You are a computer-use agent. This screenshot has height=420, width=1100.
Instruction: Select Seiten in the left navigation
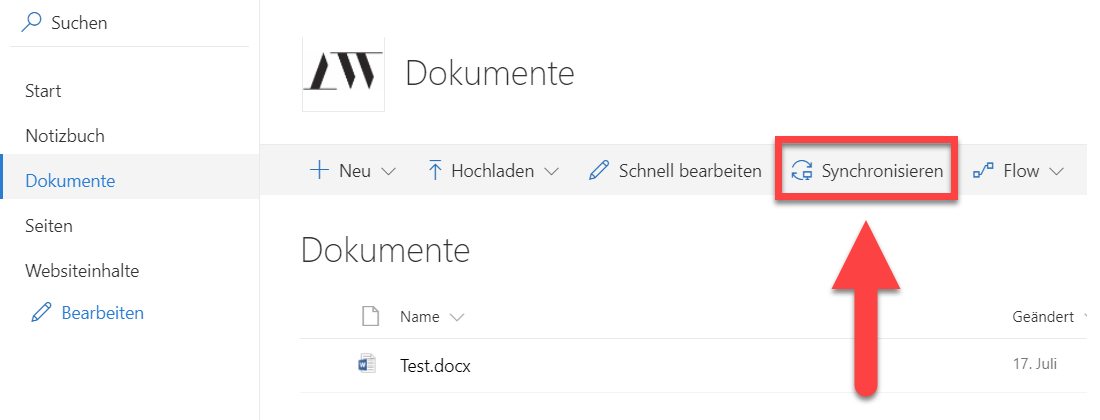49,226
